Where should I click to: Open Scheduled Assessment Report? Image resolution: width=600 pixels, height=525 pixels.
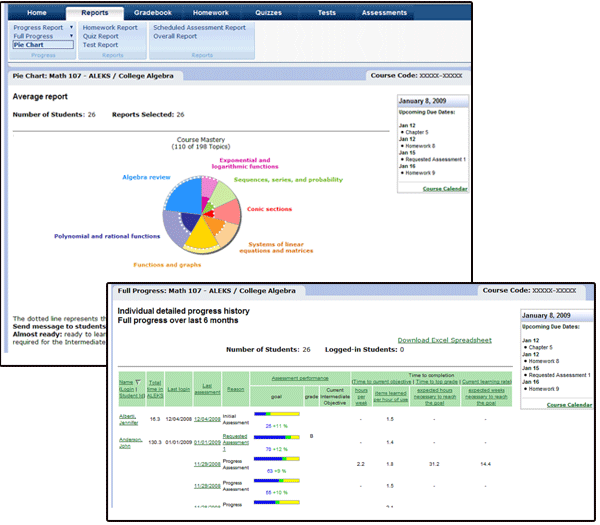[199, 28]
